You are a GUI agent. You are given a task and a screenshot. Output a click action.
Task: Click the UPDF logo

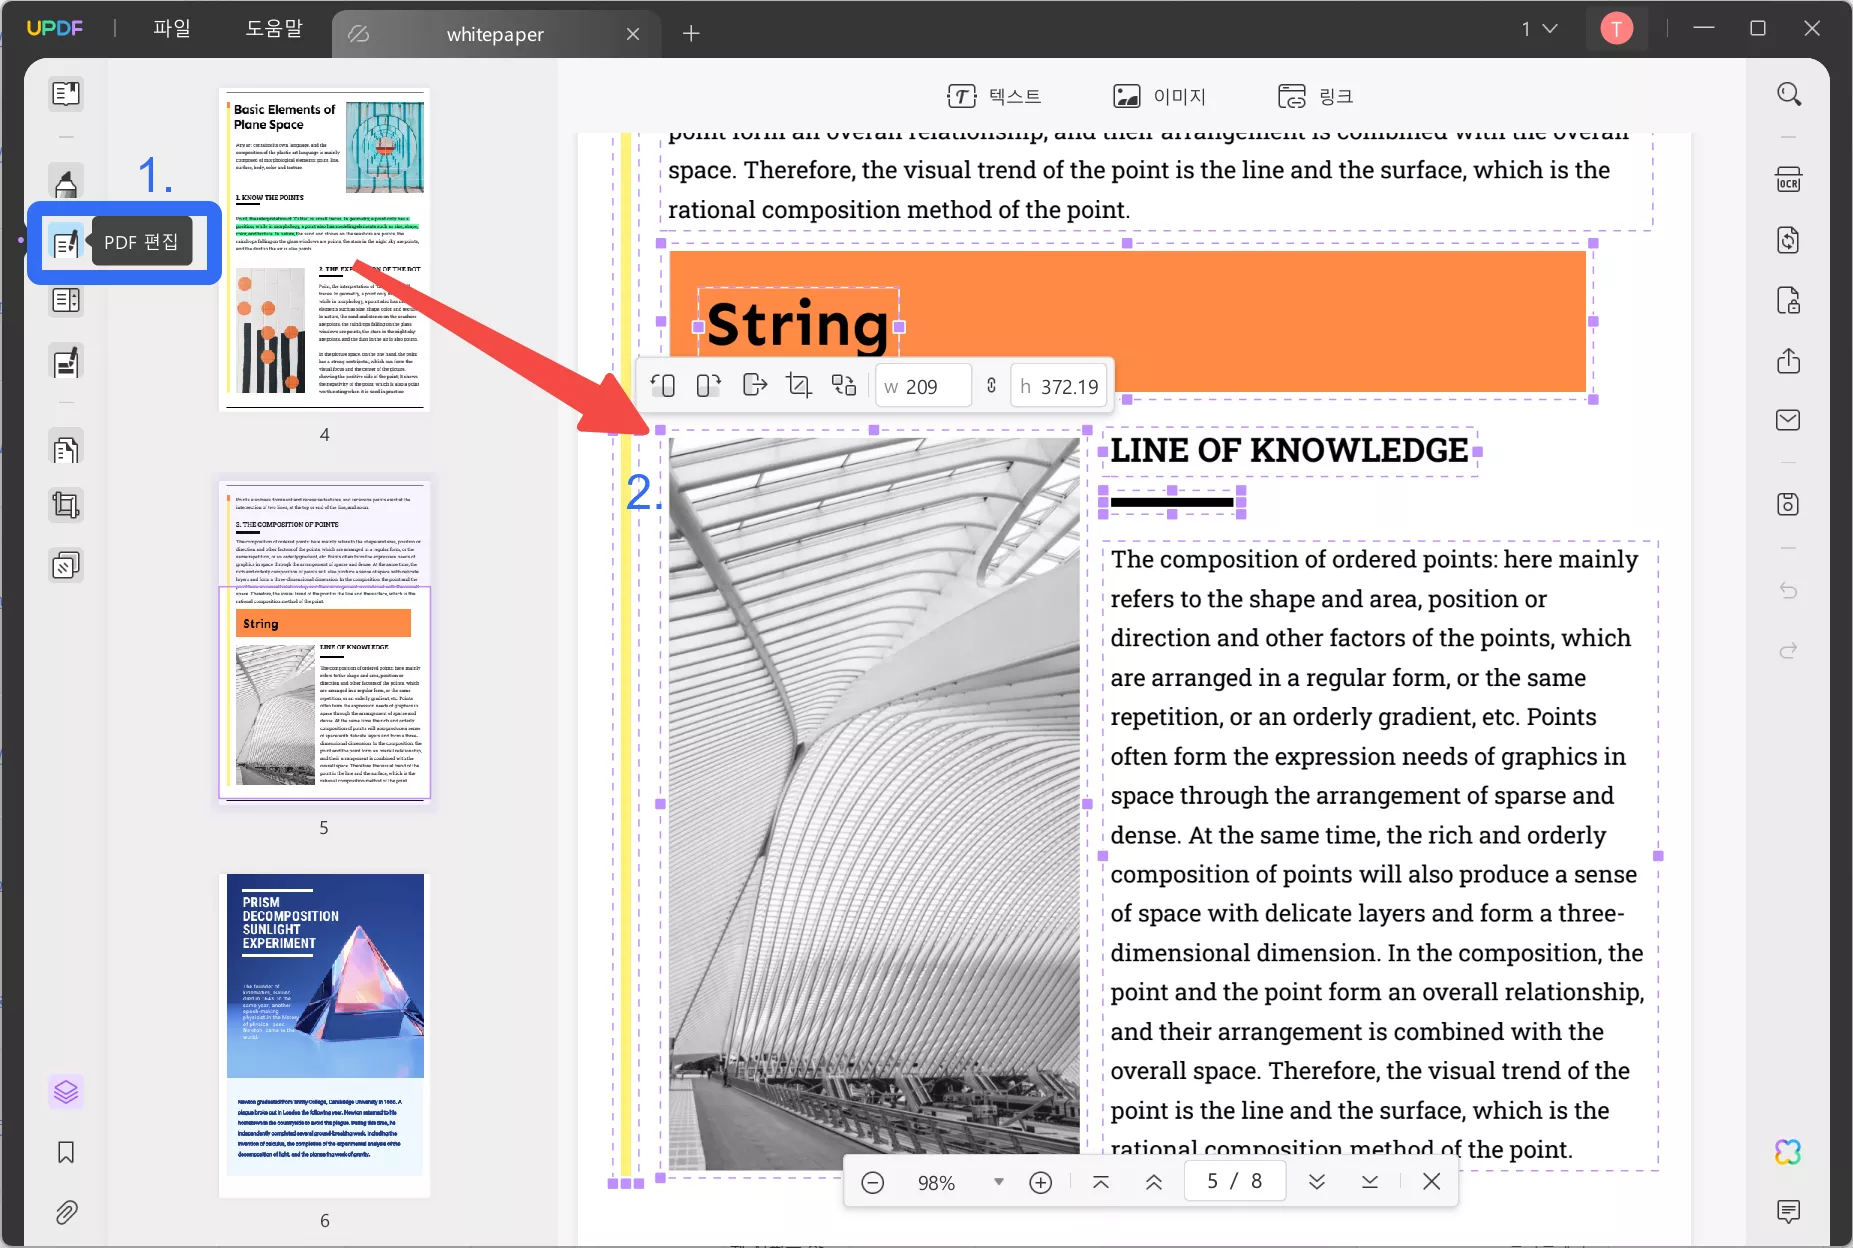(x=55, y=28)
